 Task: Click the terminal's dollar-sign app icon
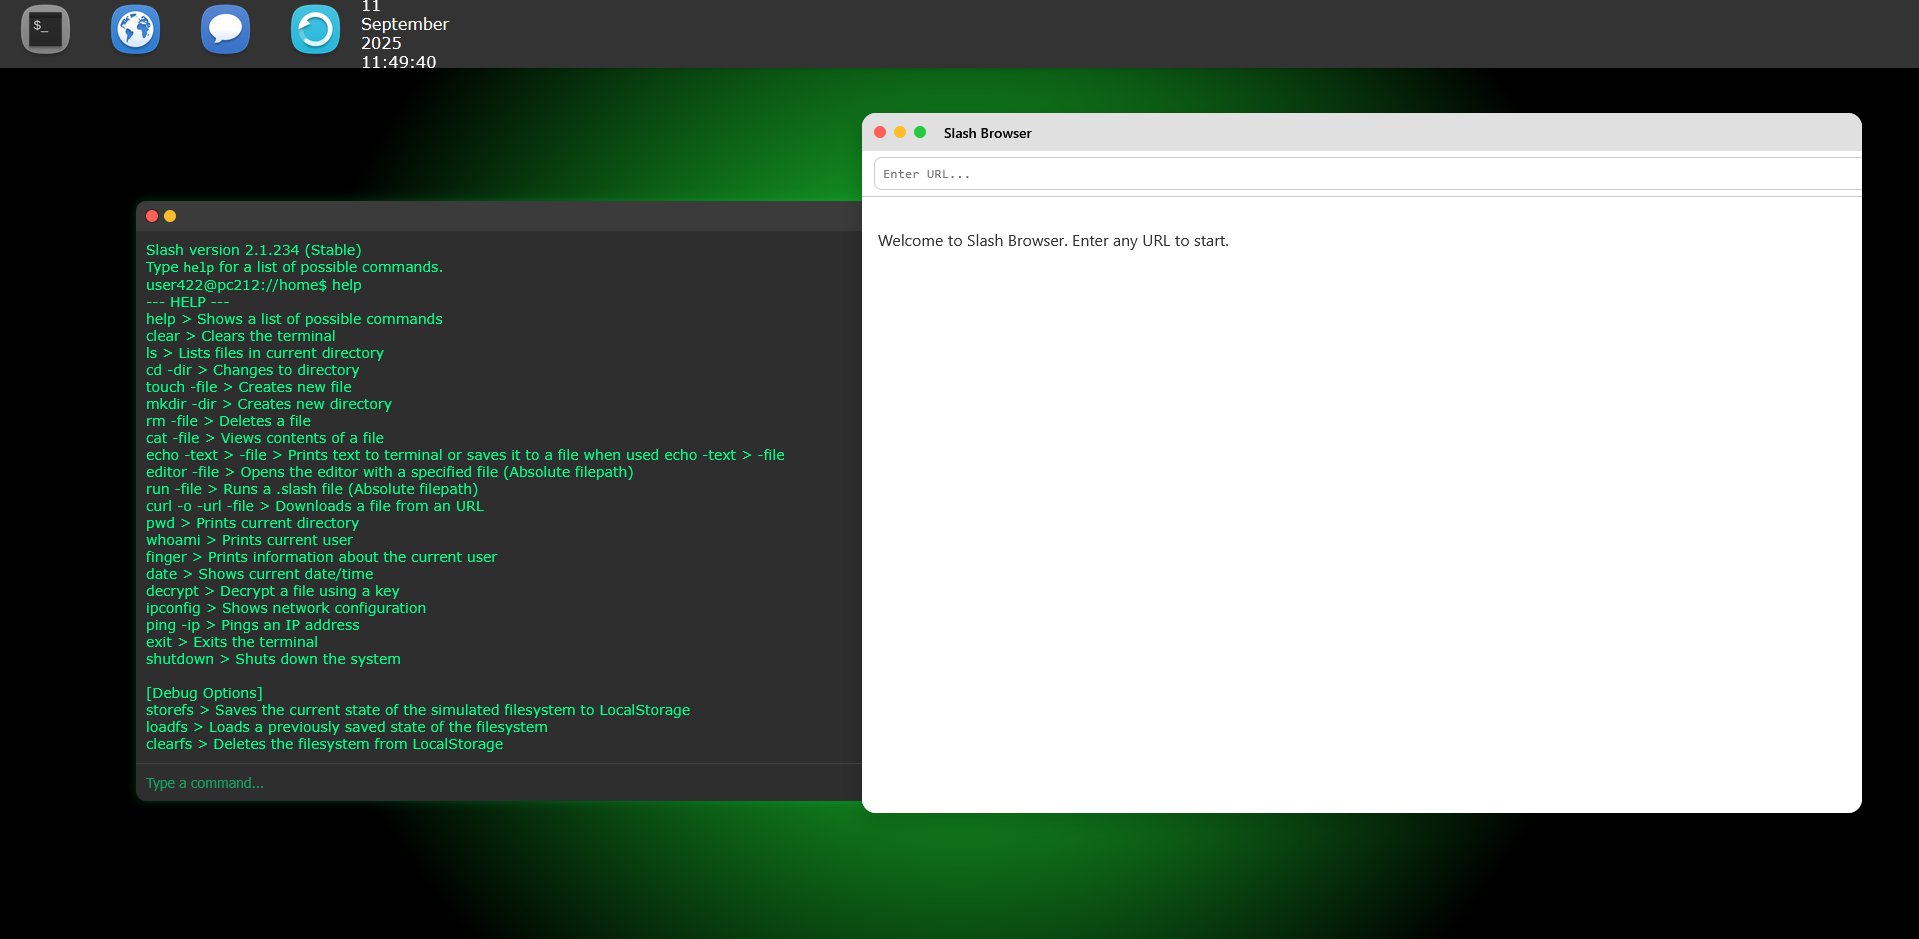[x=45, y=29]
